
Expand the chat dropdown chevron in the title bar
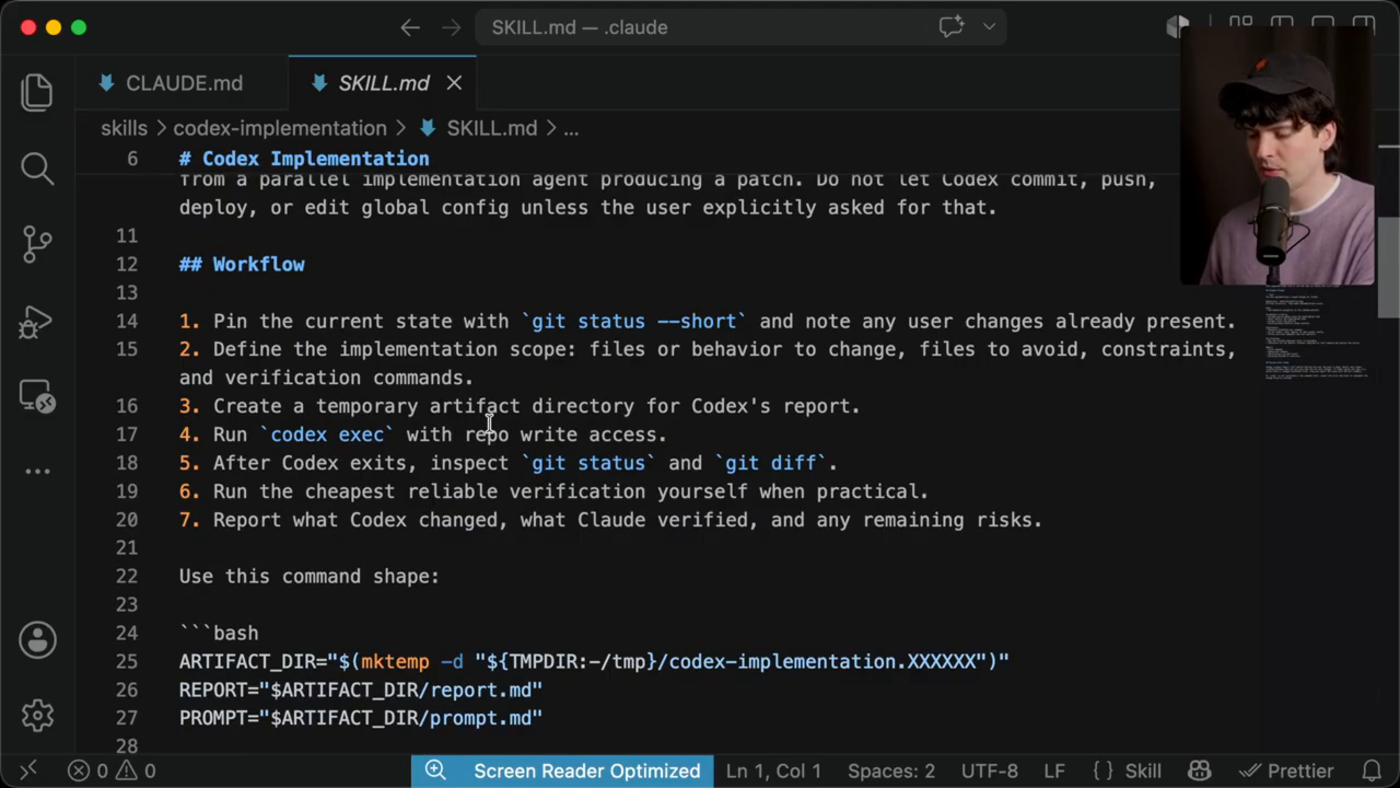click(x=989, y=27)
